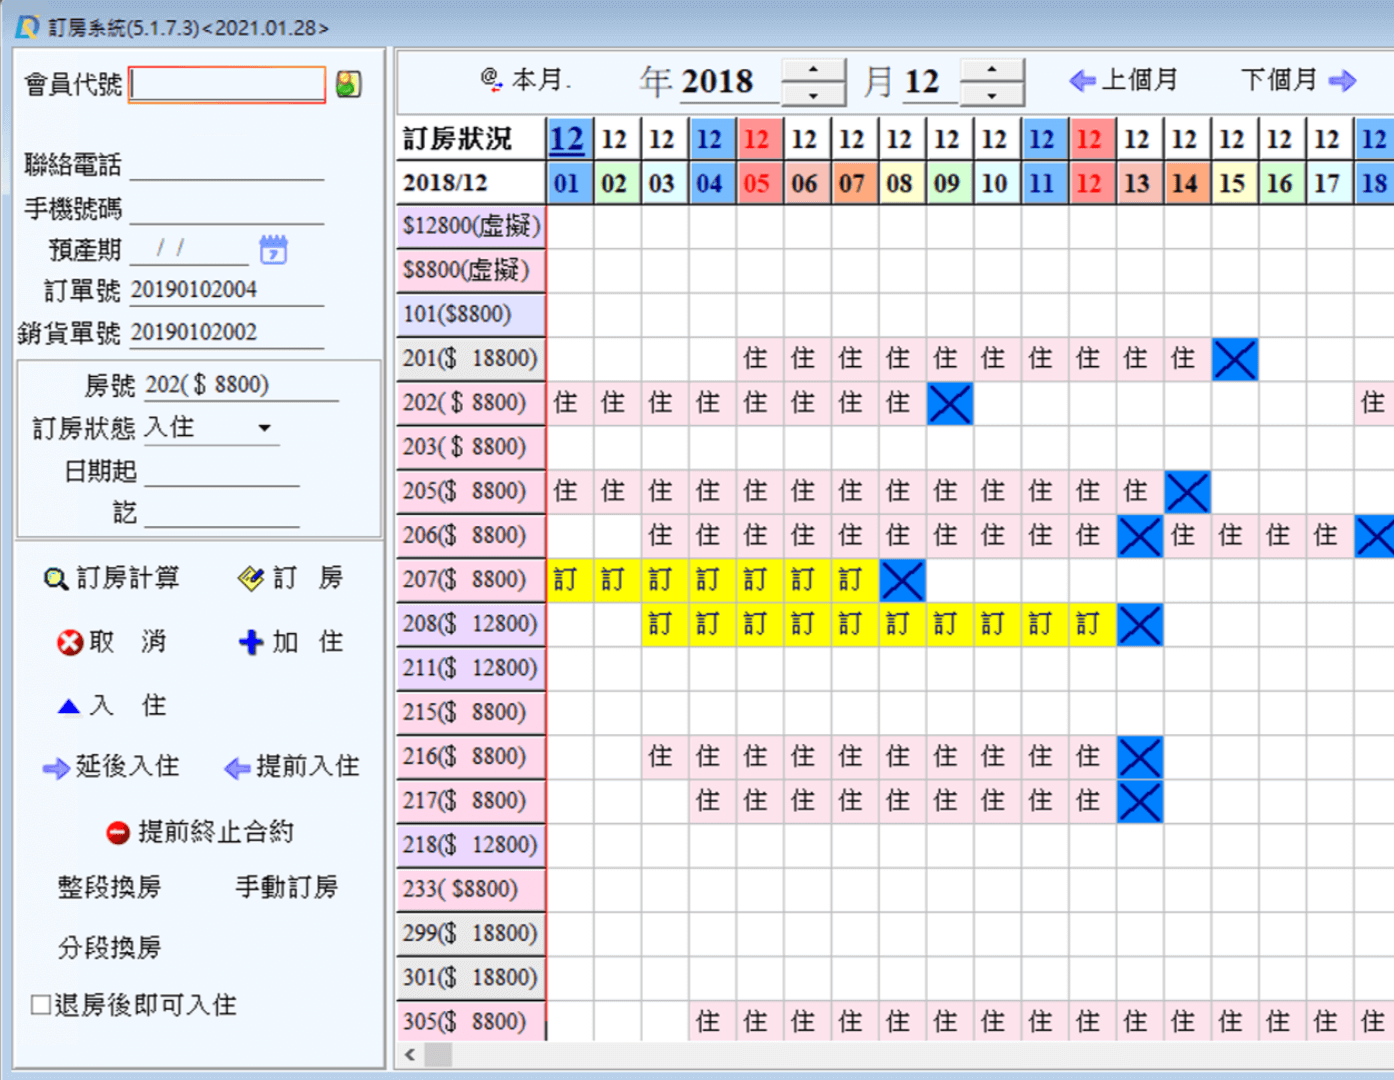The width and height of the screenshot is (1394, 1080).
Task: Decrease the year with down spinner
Action: click(x=813, y=94)
